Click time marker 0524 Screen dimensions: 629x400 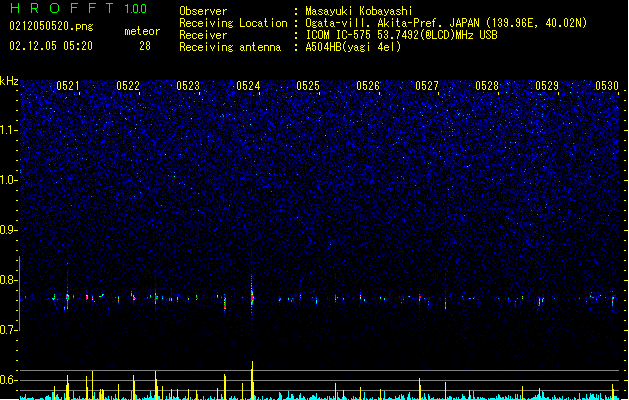click(248, 86)
